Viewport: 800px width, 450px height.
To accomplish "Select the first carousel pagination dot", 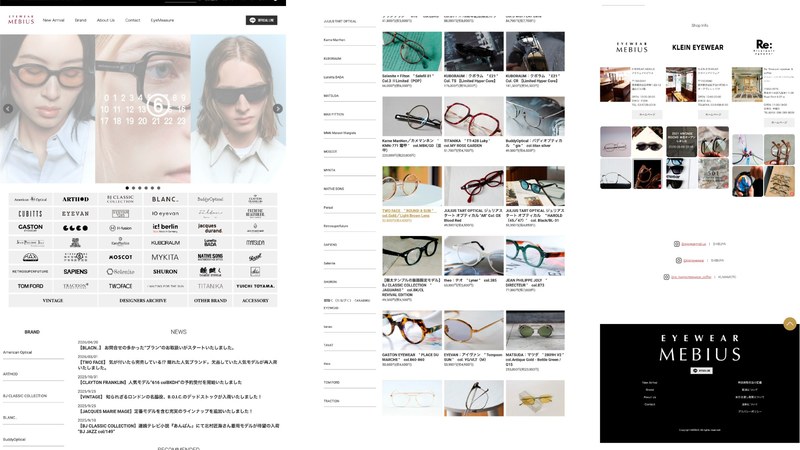I will 127,188.
